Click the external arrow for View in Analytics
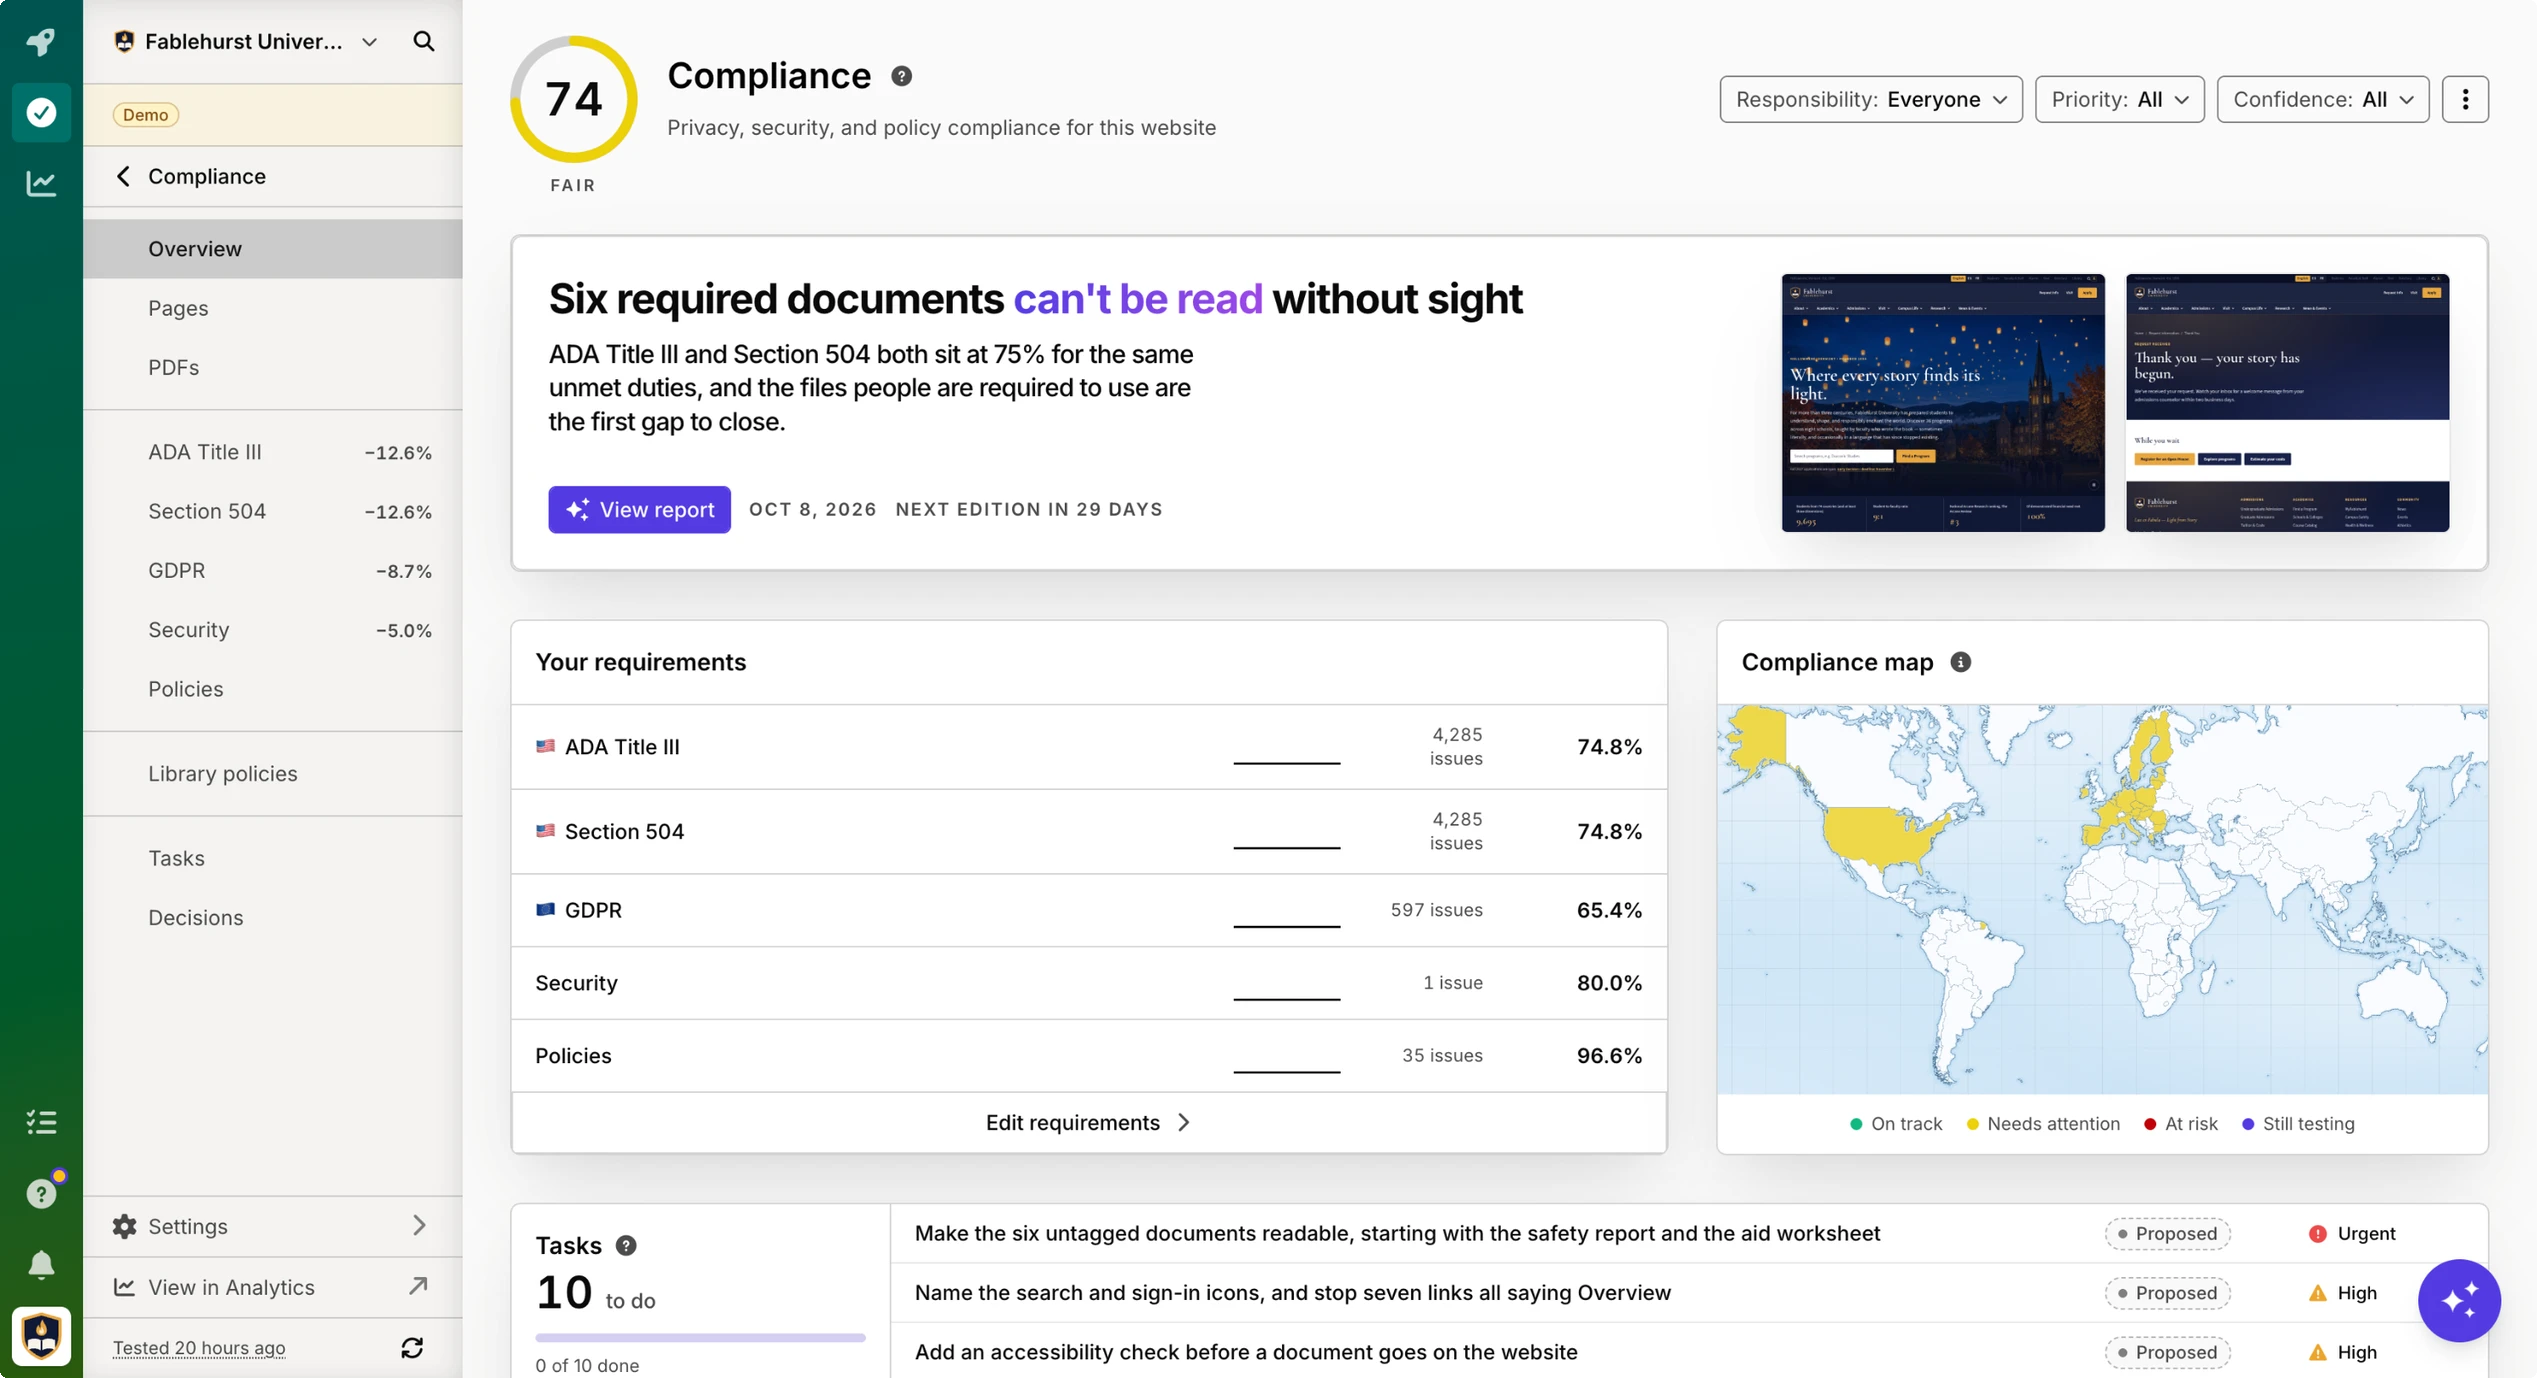This screenshot has height=1378, width=2537. click(419, 1286)
